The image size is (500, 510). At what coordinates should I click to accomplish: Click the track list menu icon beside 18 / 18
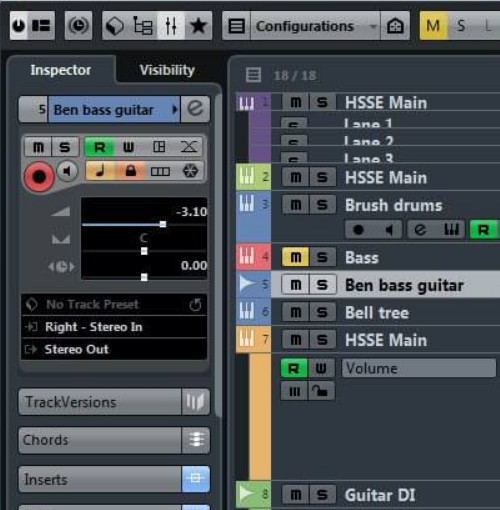[x=253, y=75]
